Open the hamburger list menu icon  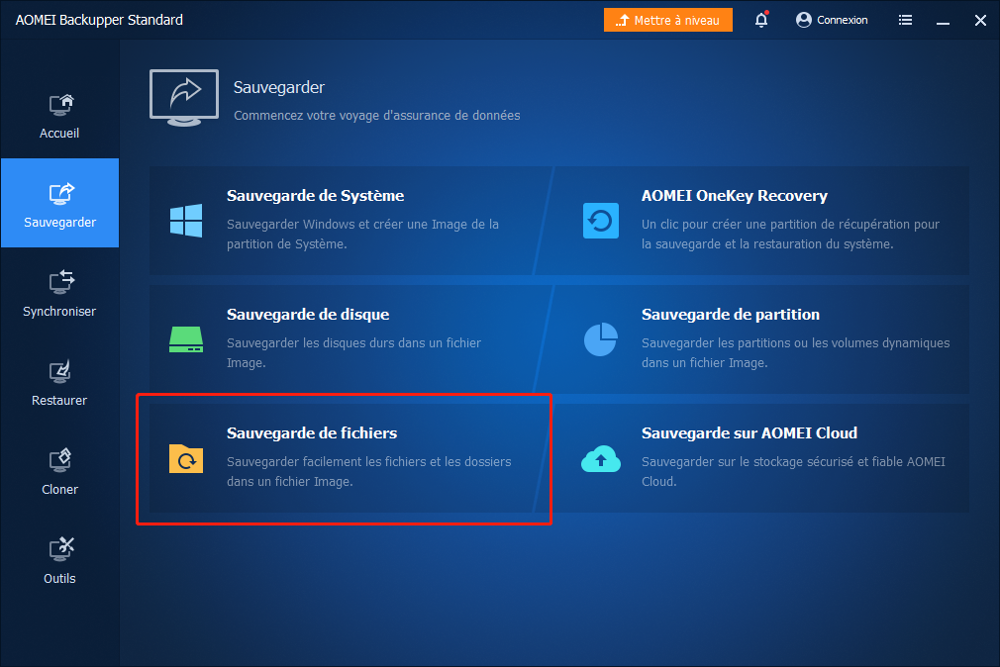click(905, 20)
